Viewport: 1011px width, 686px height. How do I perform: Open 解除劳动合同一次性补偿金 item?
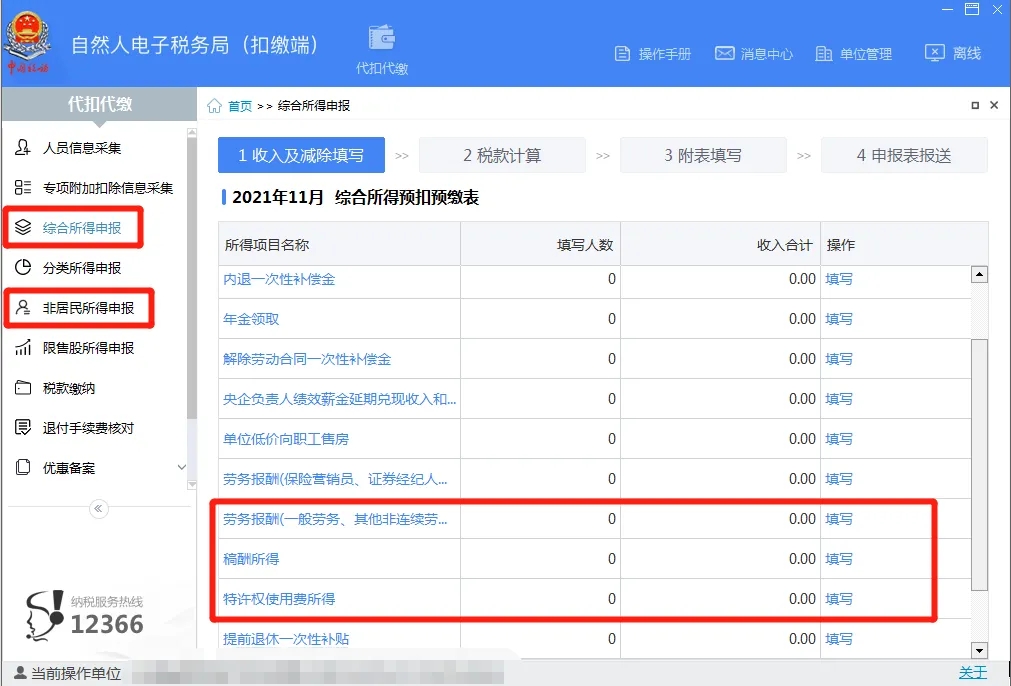coord(307,359)
